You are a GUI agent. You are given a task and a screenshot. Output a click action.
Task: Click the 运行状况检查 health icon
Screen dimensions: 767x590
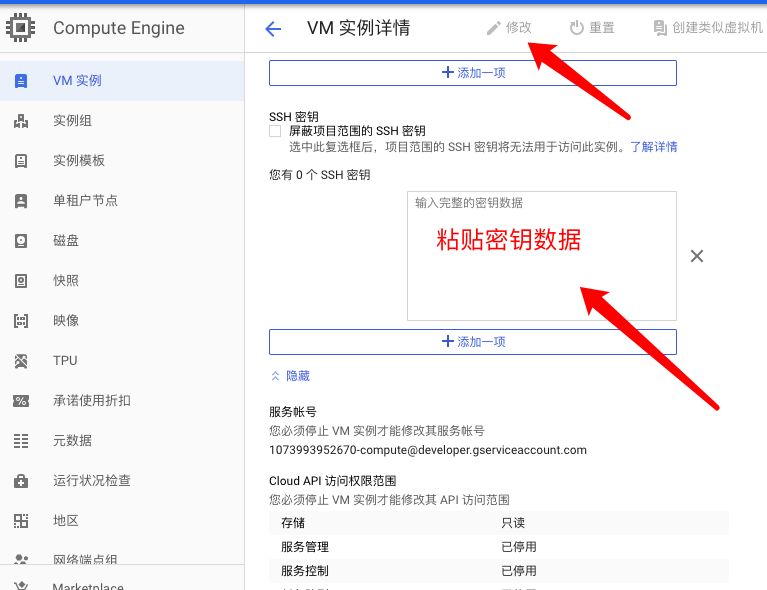pos(21,481)
